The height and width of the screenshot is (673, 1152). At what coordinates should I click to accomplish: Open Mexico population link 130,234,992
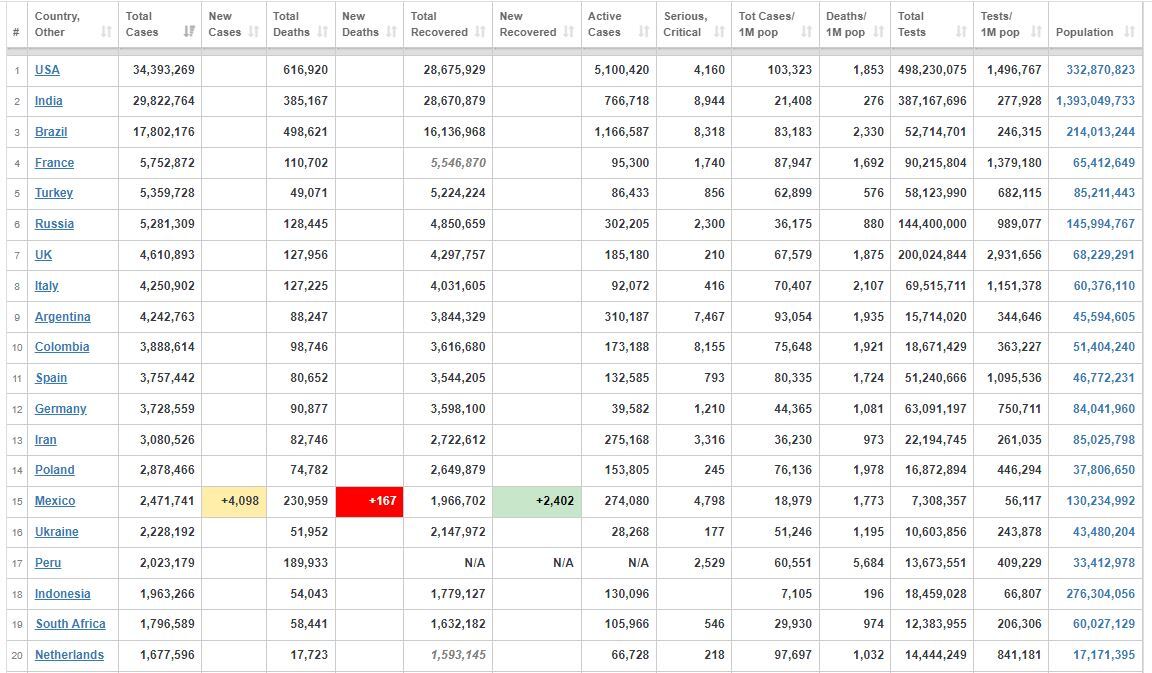pyautogui.click(x=1101, y=500)
